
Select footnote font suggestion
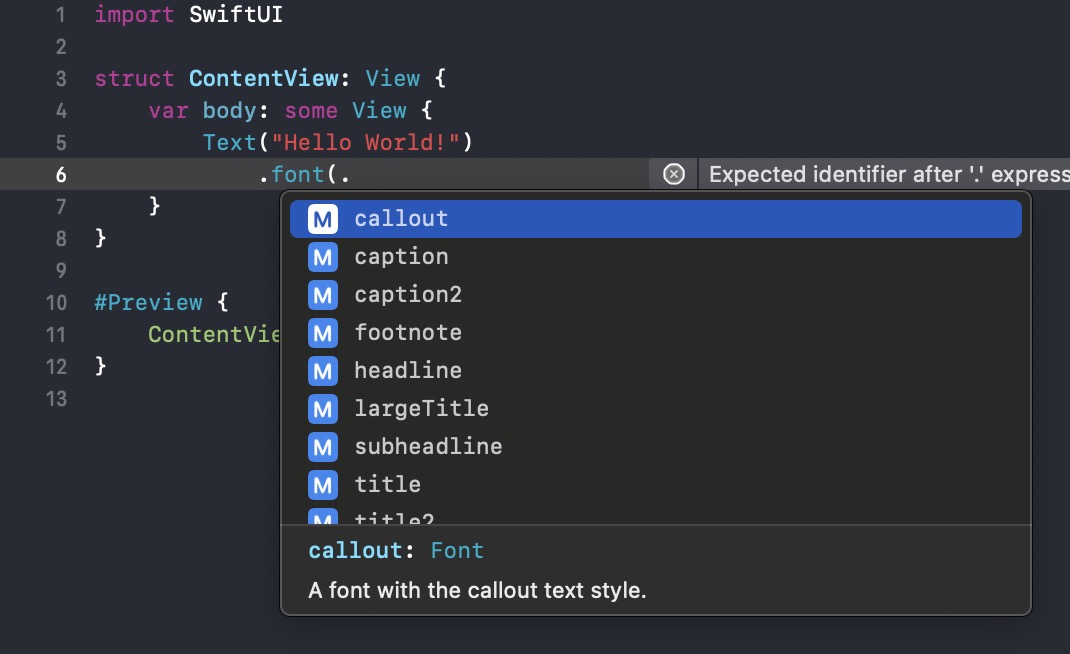pos(656,333)
